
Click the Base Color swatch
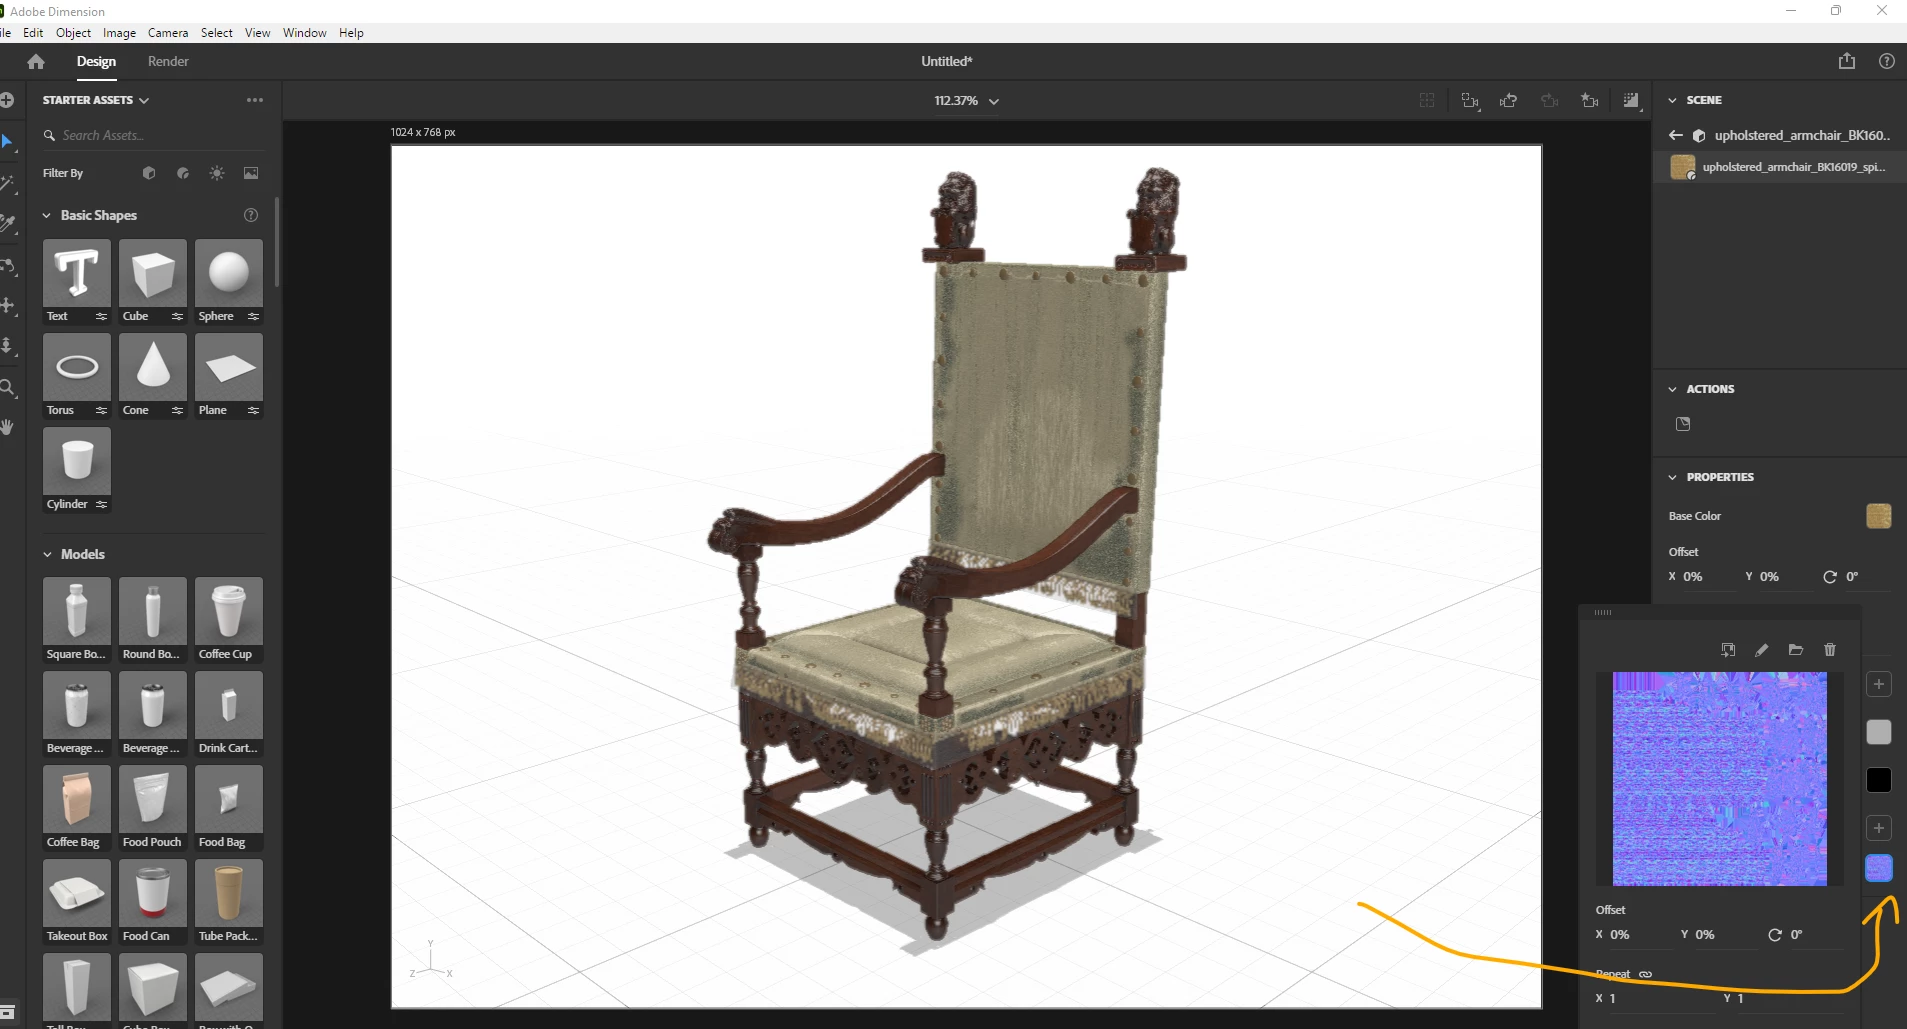(x=1879, y=516)
